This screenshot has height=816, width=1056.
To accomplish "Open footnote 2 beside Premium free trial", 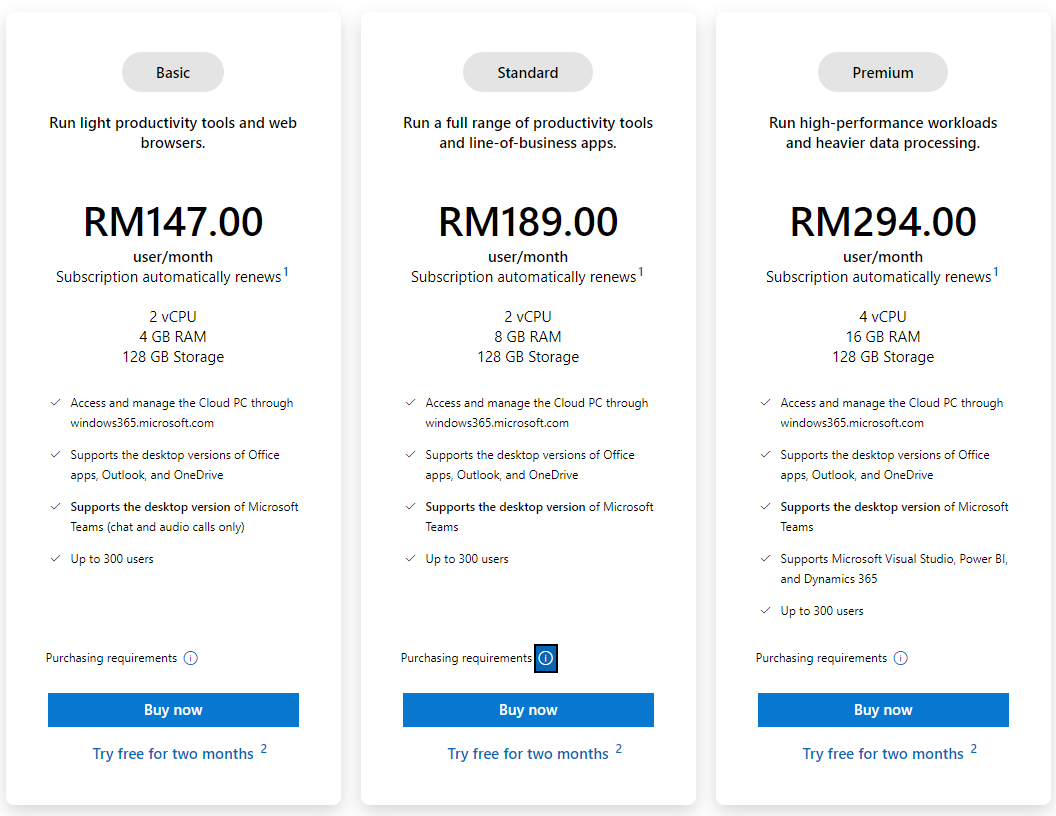I will (x=974, y=749).
